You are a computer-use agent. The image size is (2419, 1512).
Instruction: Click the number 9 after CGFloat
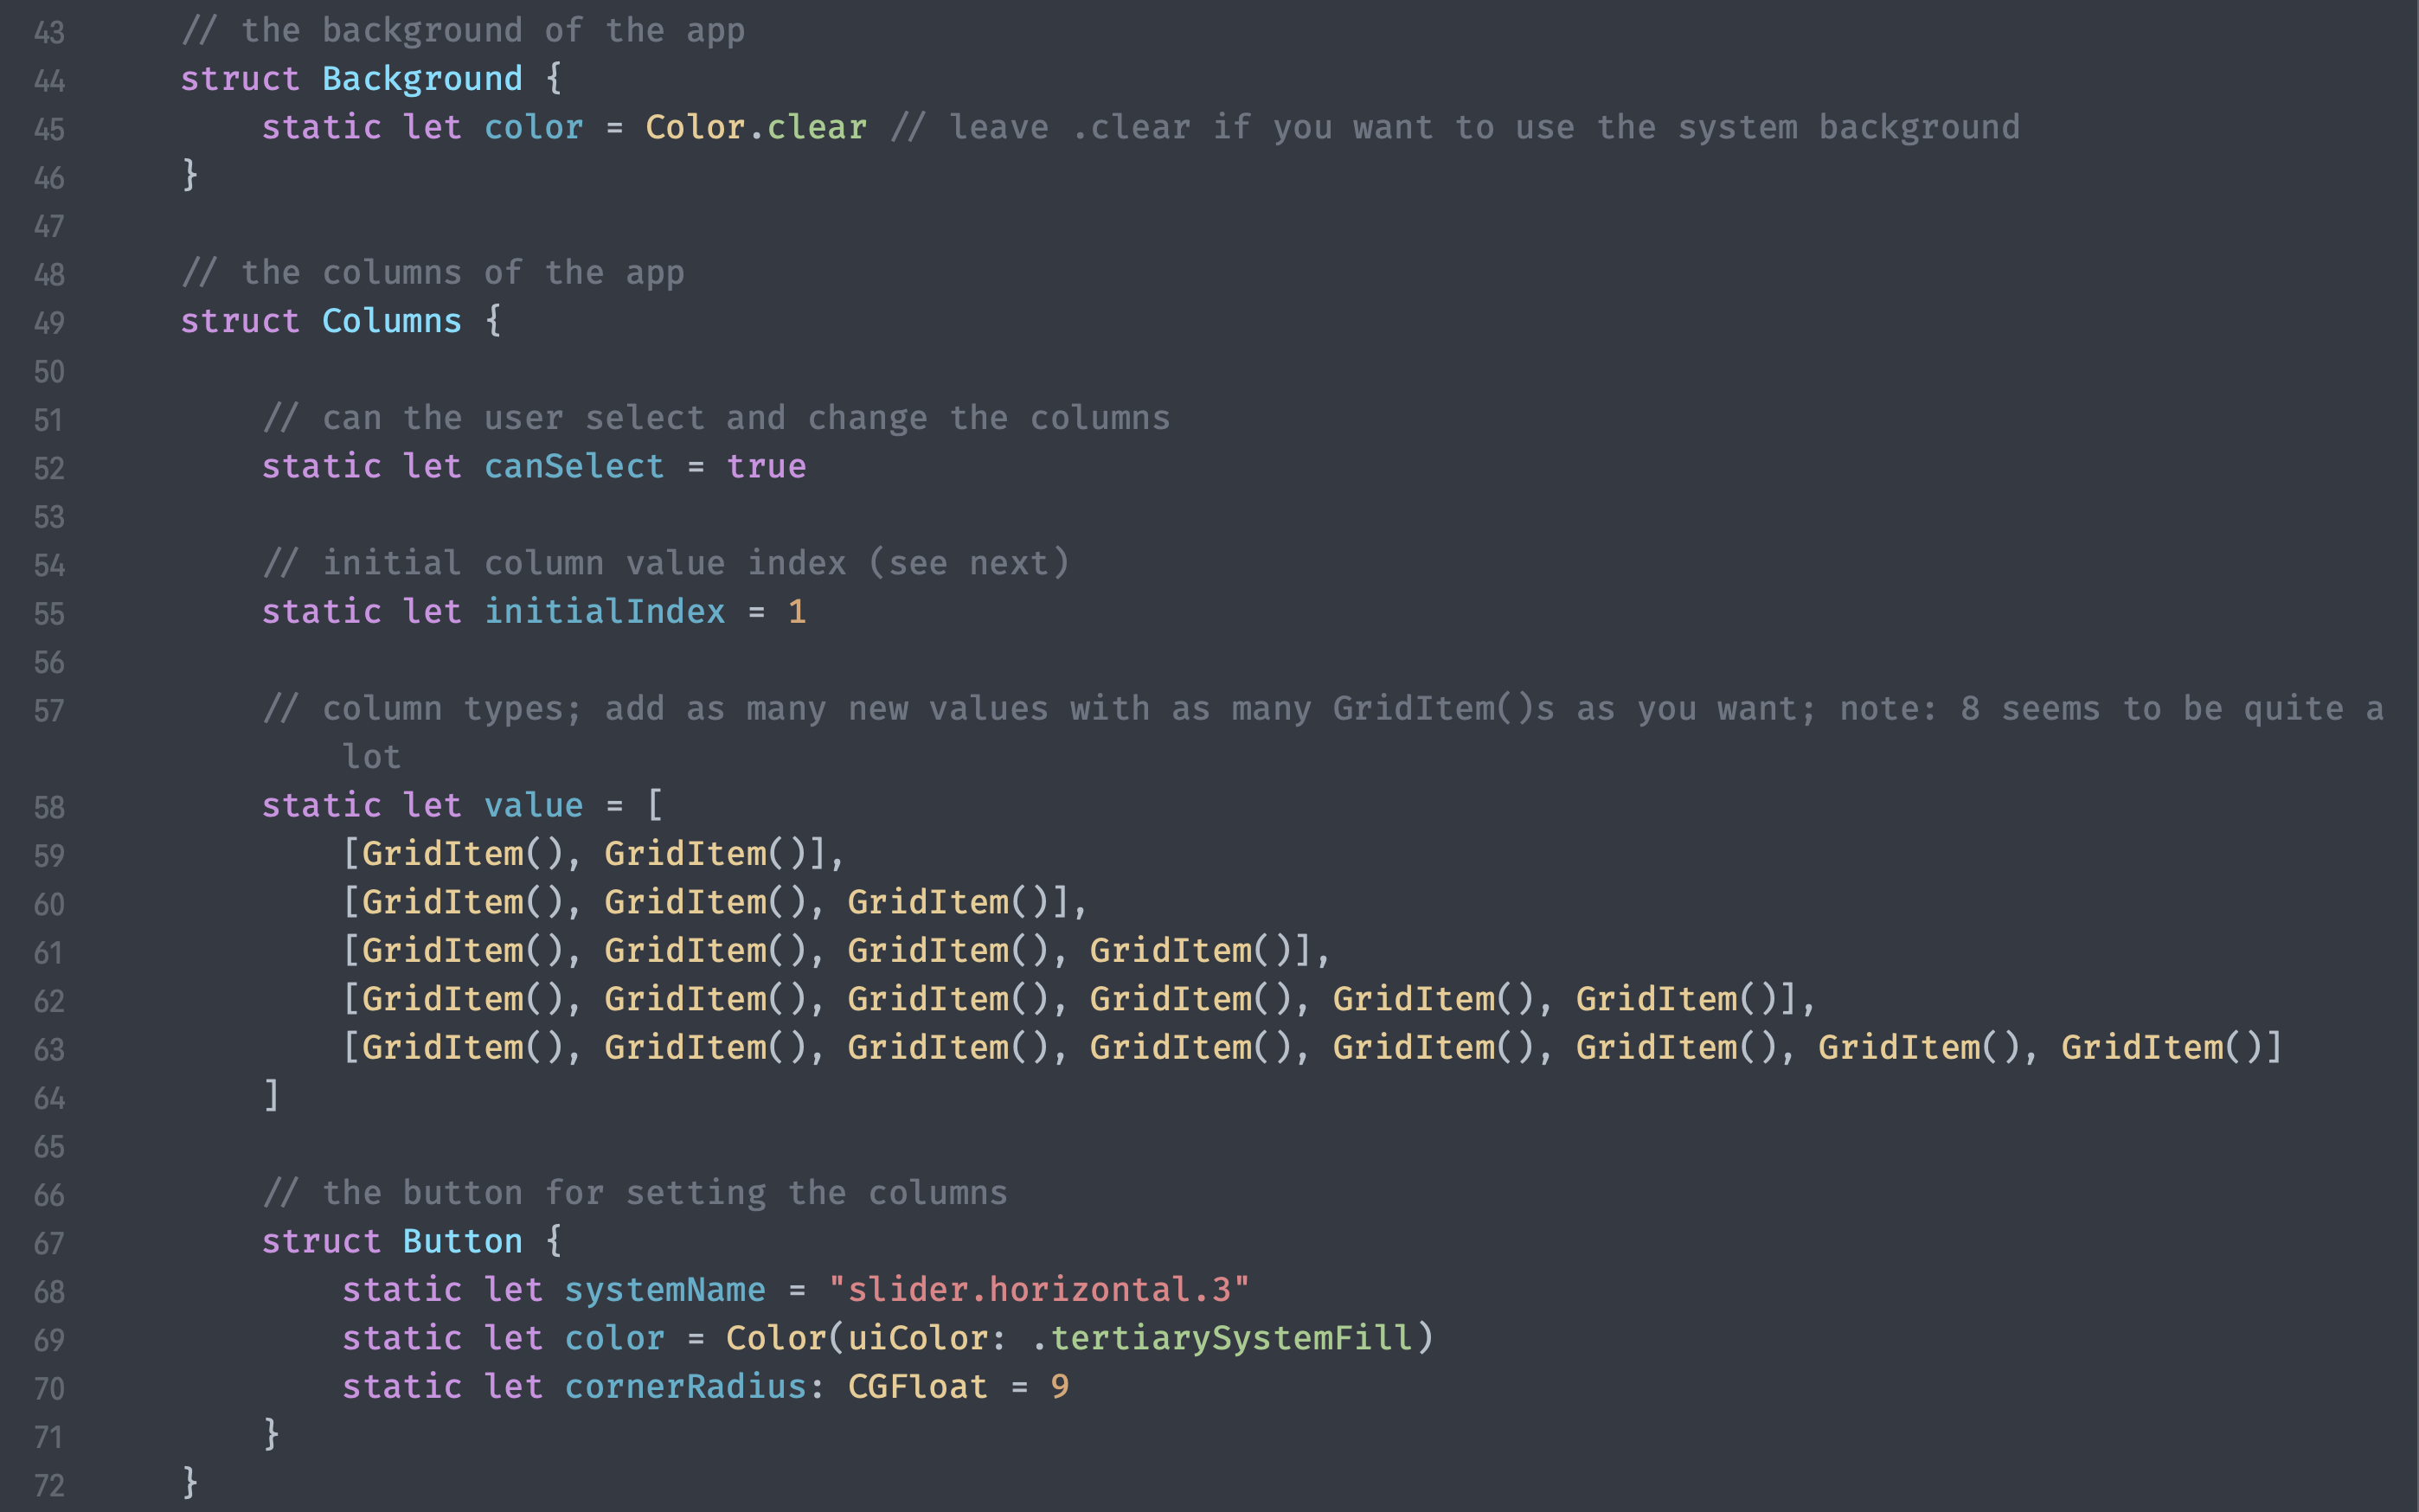tap(1059, 1387)
